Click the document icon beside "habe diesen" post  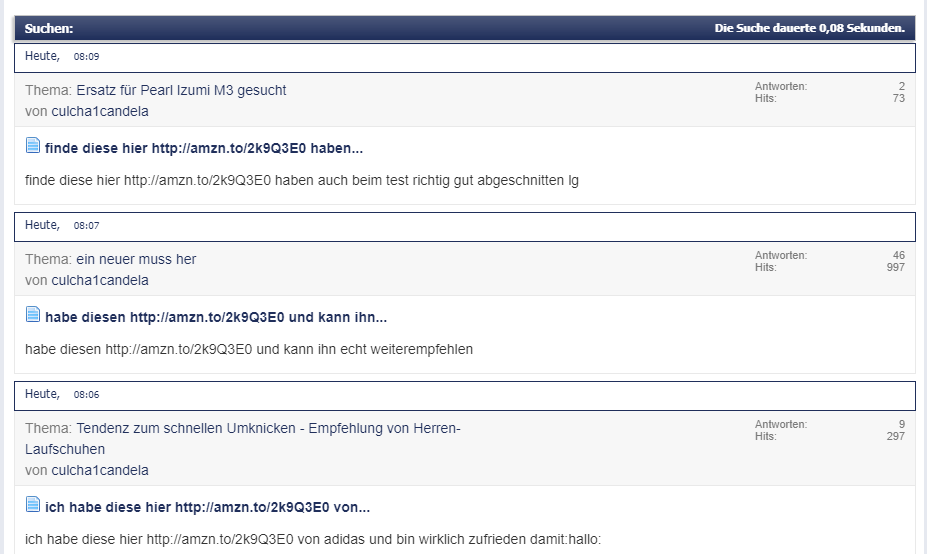click(33, 316)
